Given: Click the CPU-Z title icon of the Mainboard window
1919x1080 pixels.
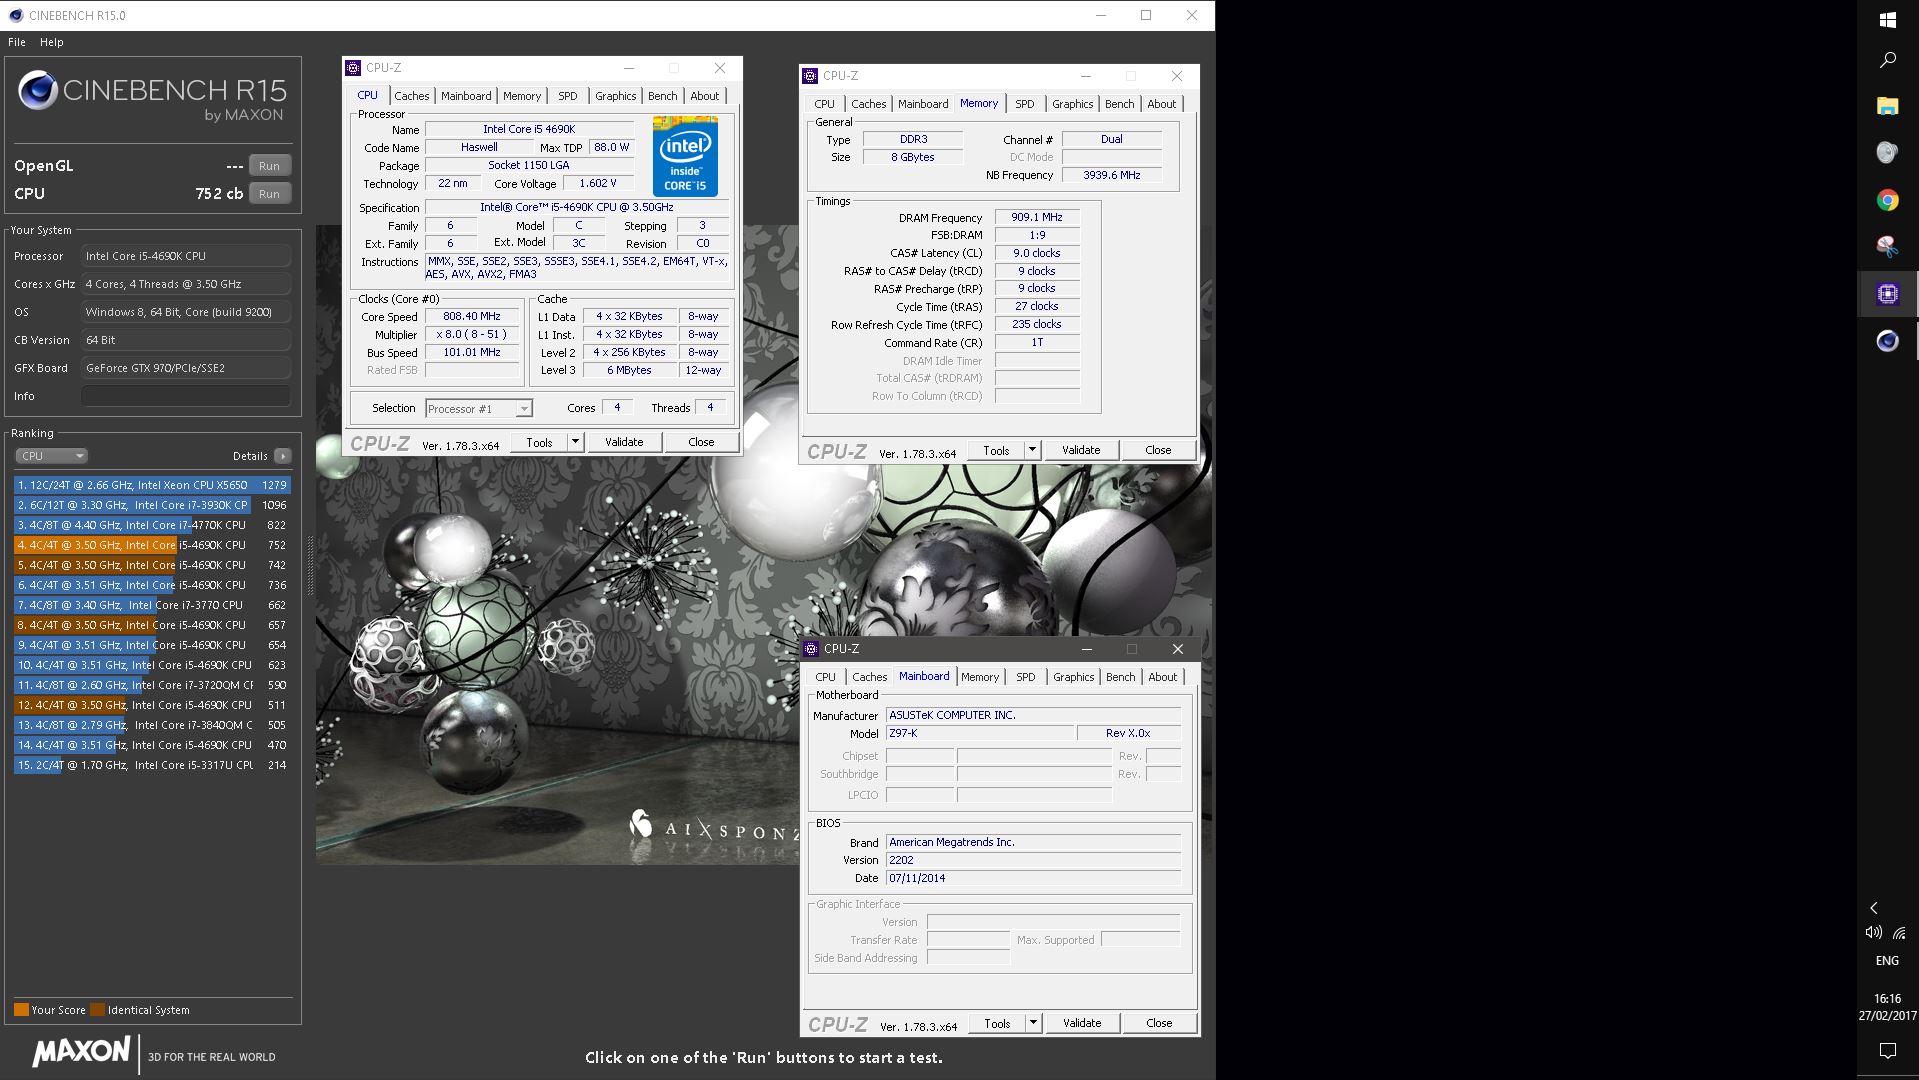Looking at the screenshot, I should tap(811, 649).
